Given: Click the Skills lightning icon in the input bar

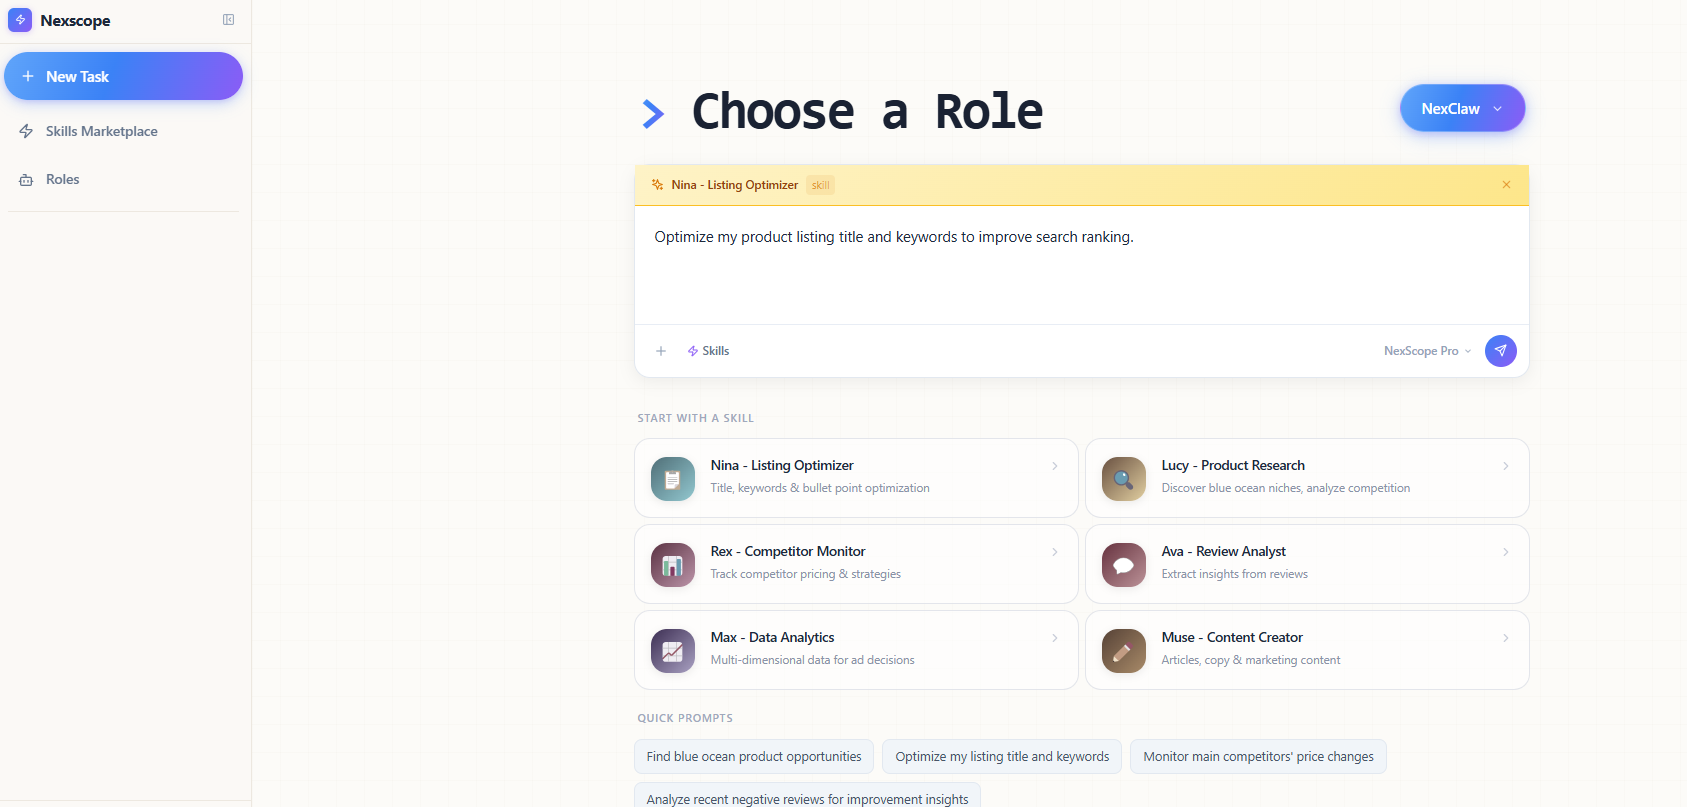Looking at the screenshot, I should [693, 350].
